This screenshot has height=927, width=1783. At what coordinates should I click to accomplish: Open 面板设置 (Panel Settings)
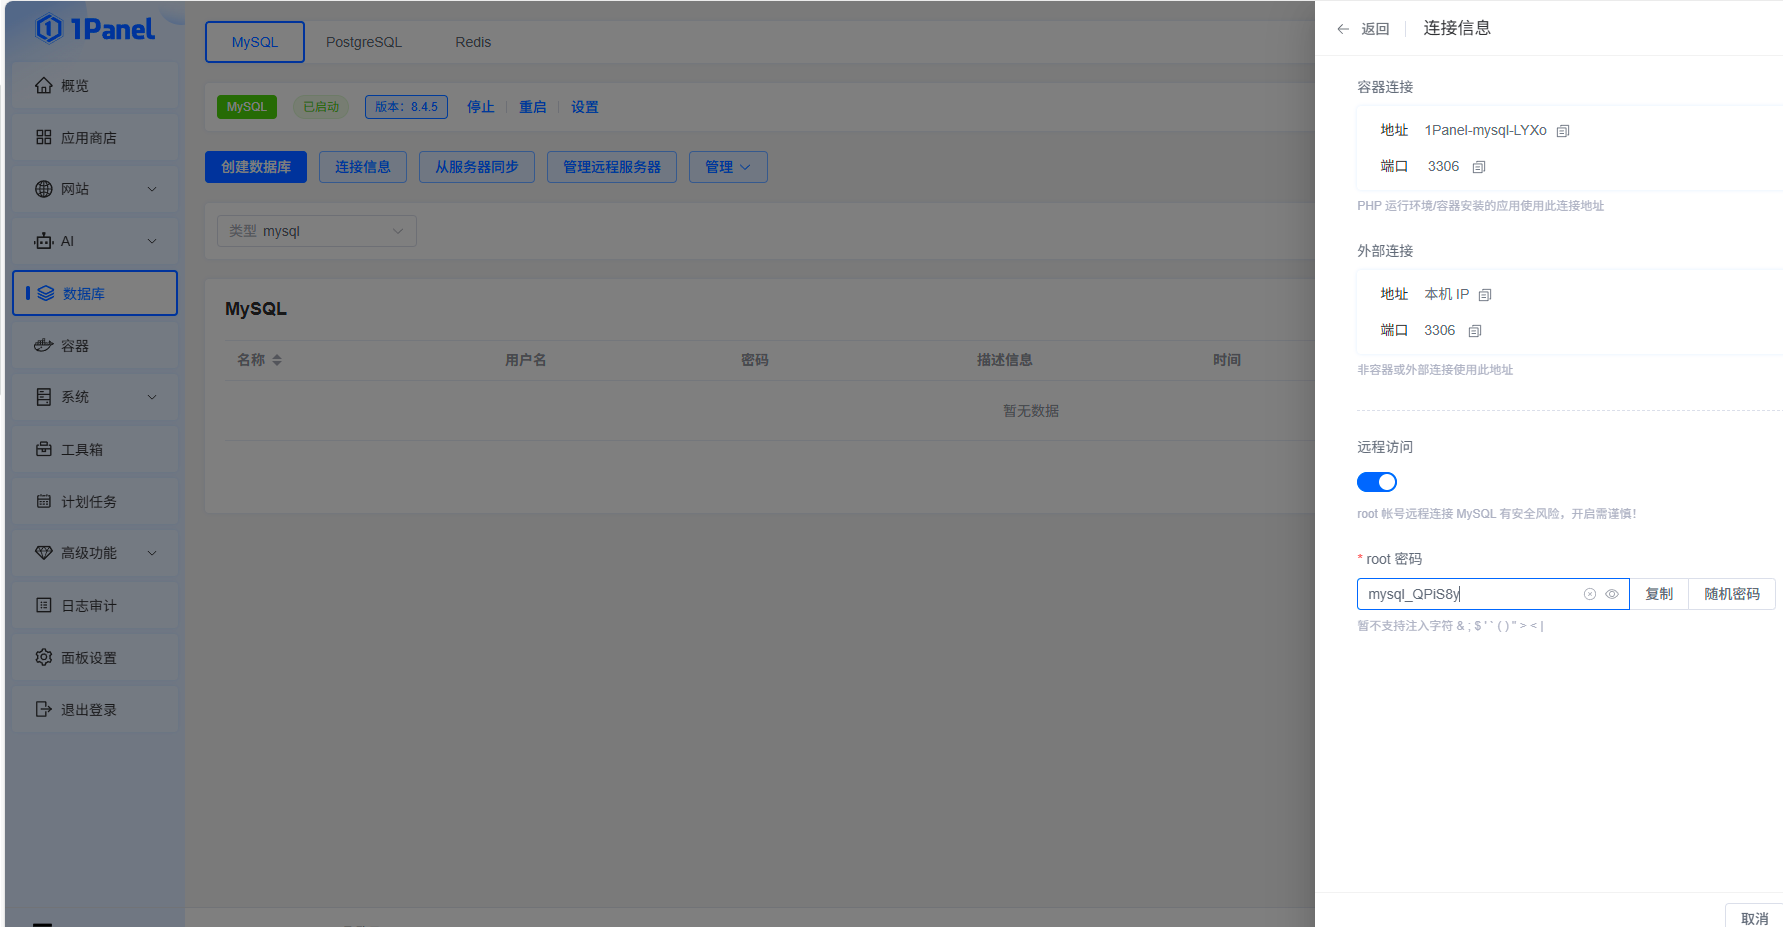(92, 657)
